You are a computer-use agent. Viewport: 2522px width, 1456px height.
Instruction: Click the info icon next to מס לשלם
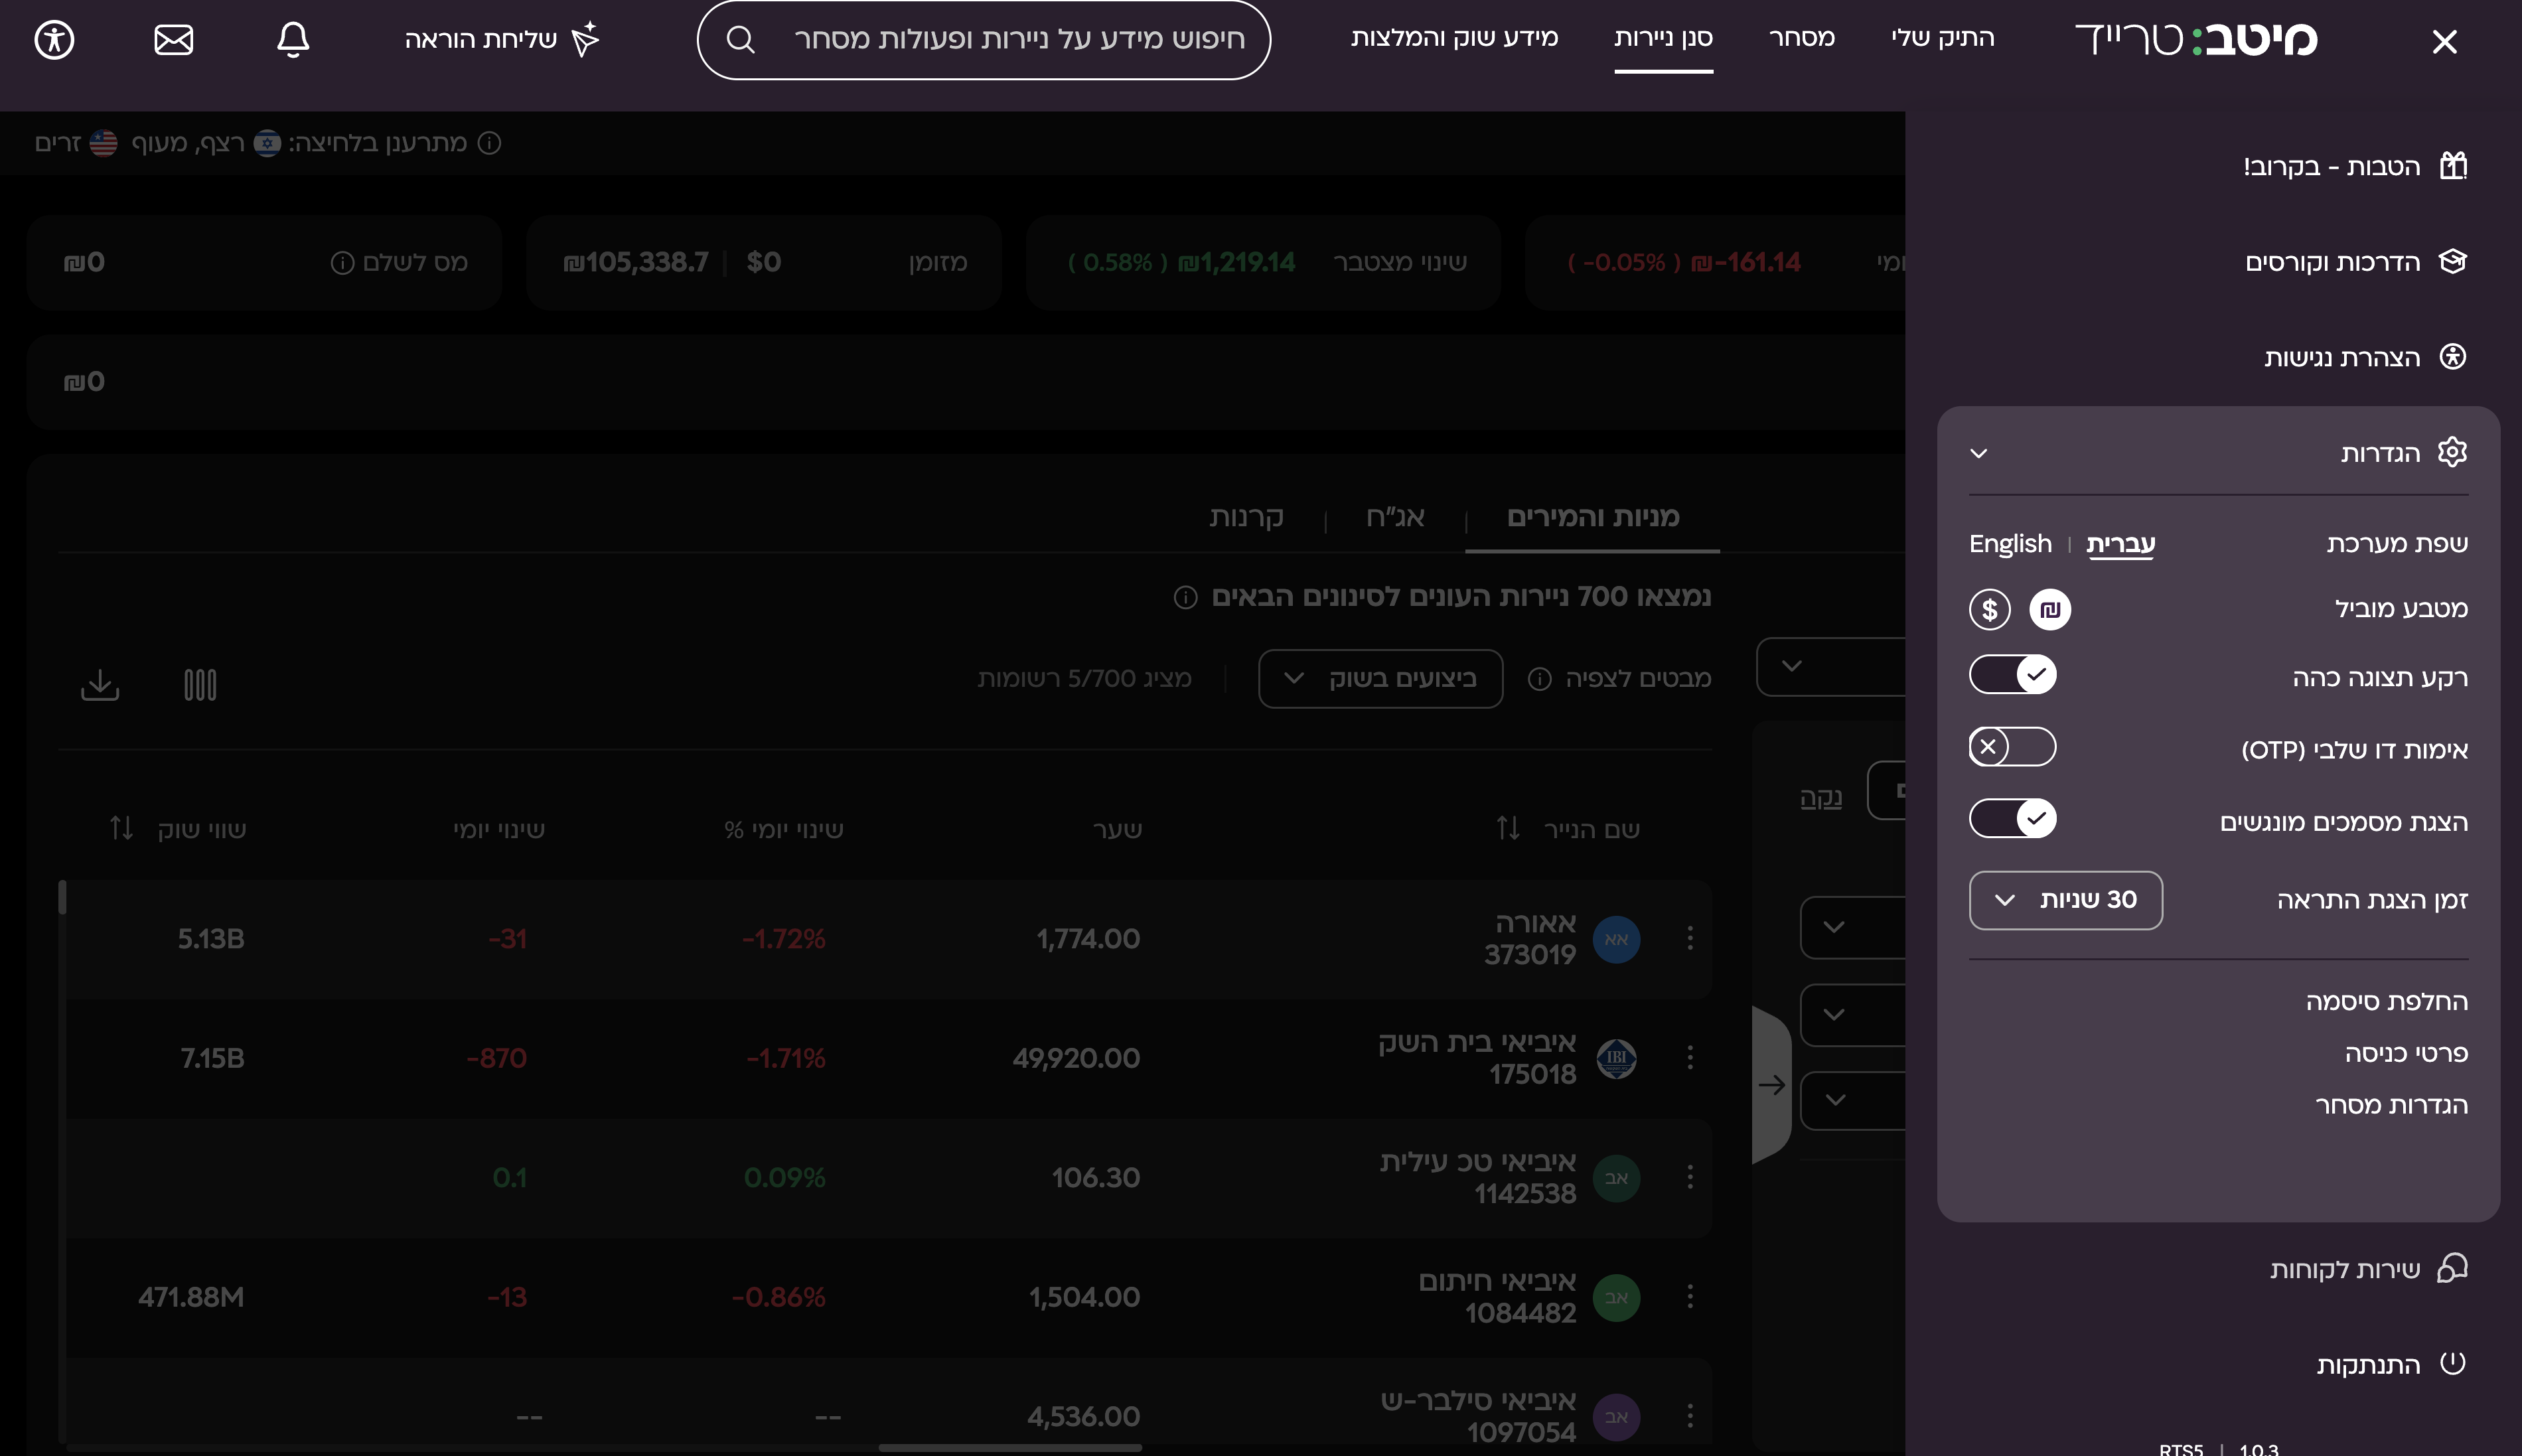coord(342,263)
